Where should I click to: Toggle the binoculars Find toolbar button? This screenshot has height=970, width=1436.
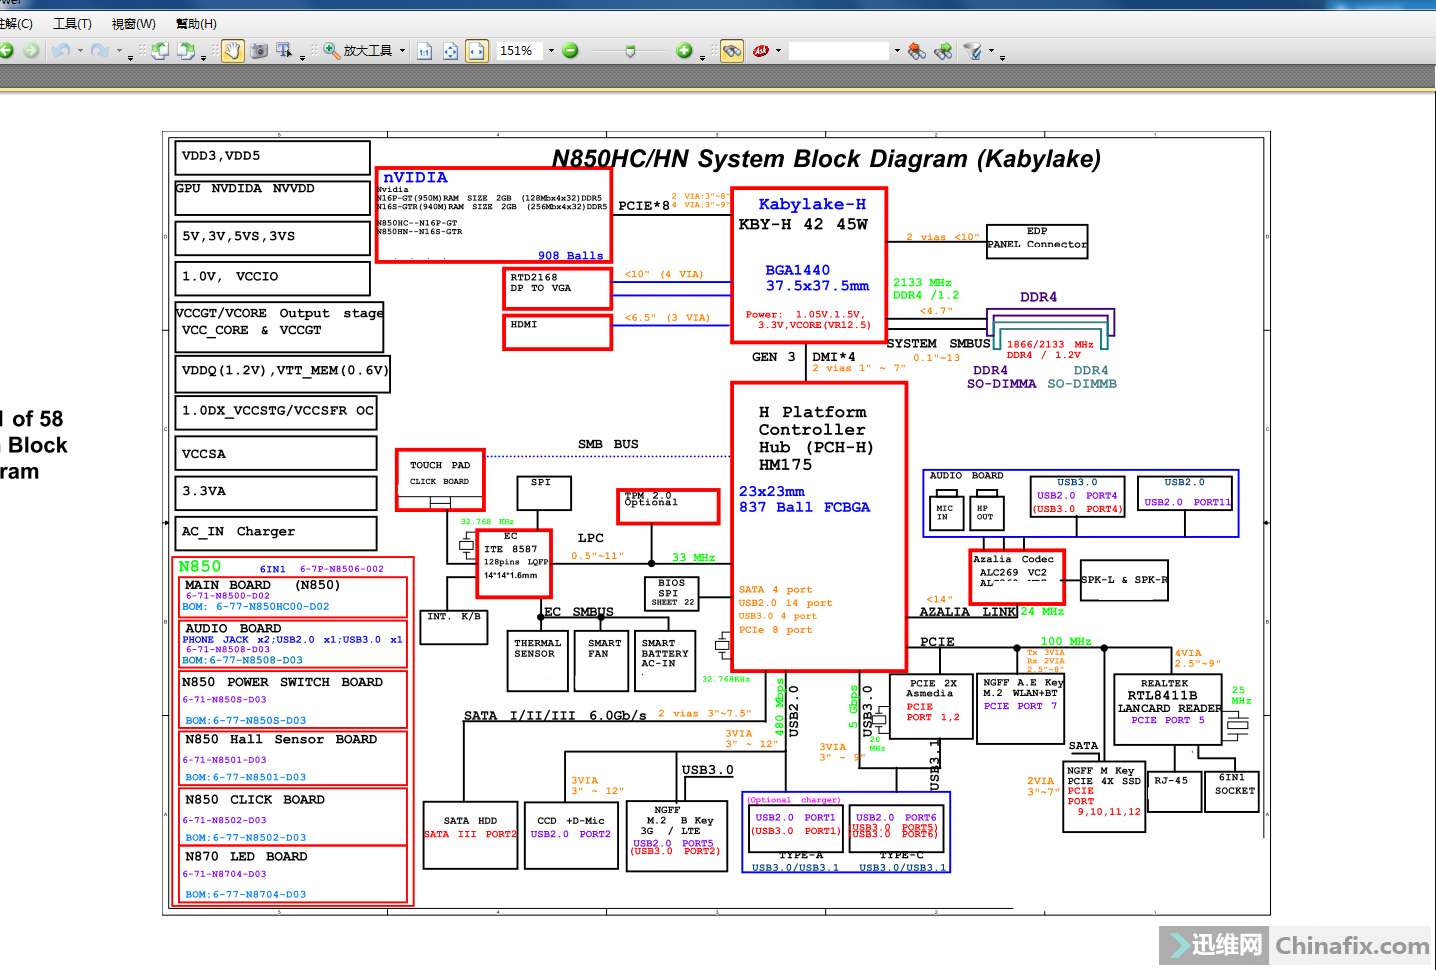[x=732, y=50]
